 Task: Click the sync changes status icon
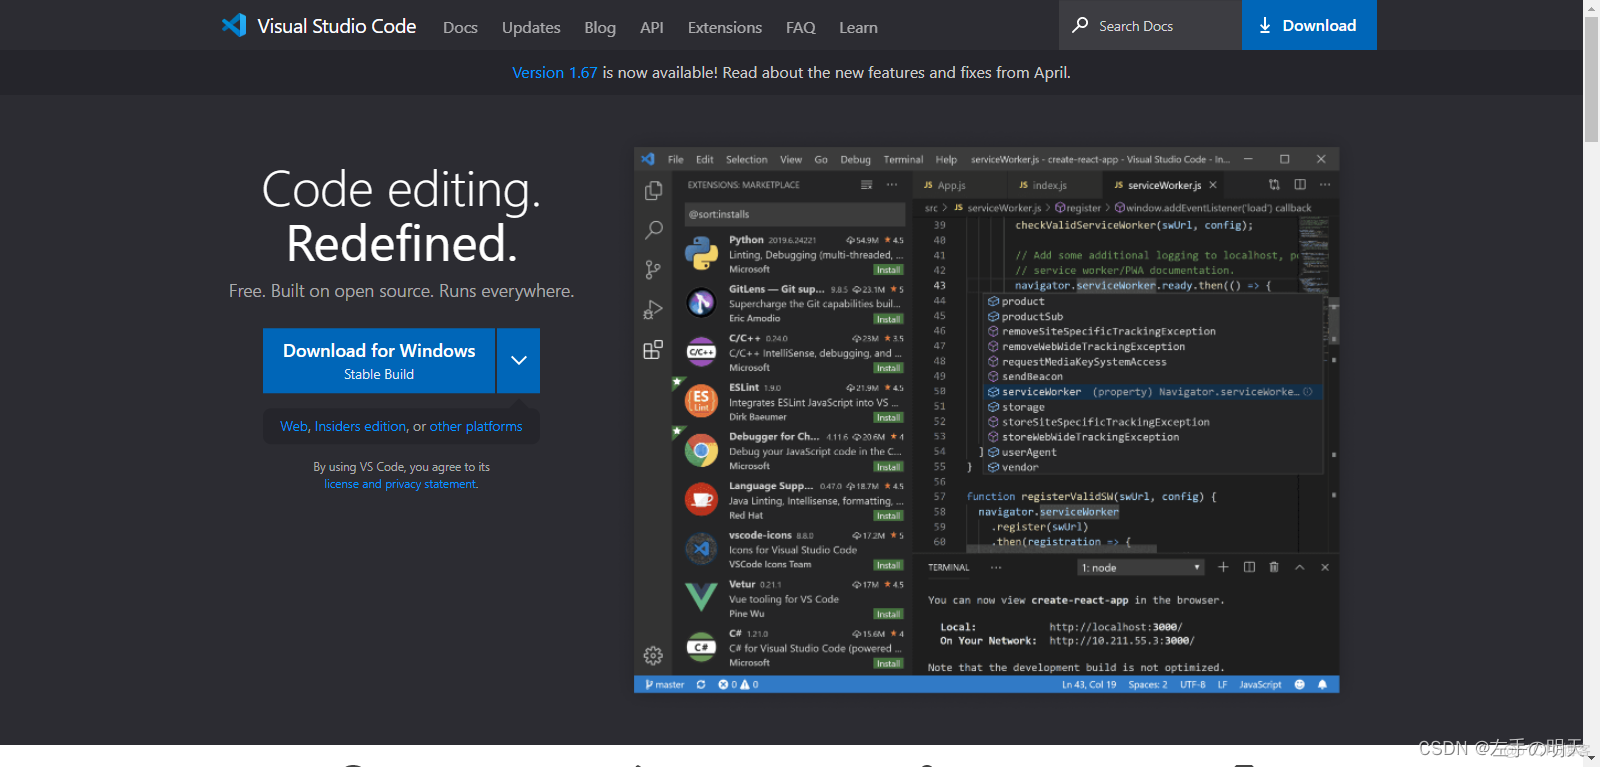[x=701, y=685]
